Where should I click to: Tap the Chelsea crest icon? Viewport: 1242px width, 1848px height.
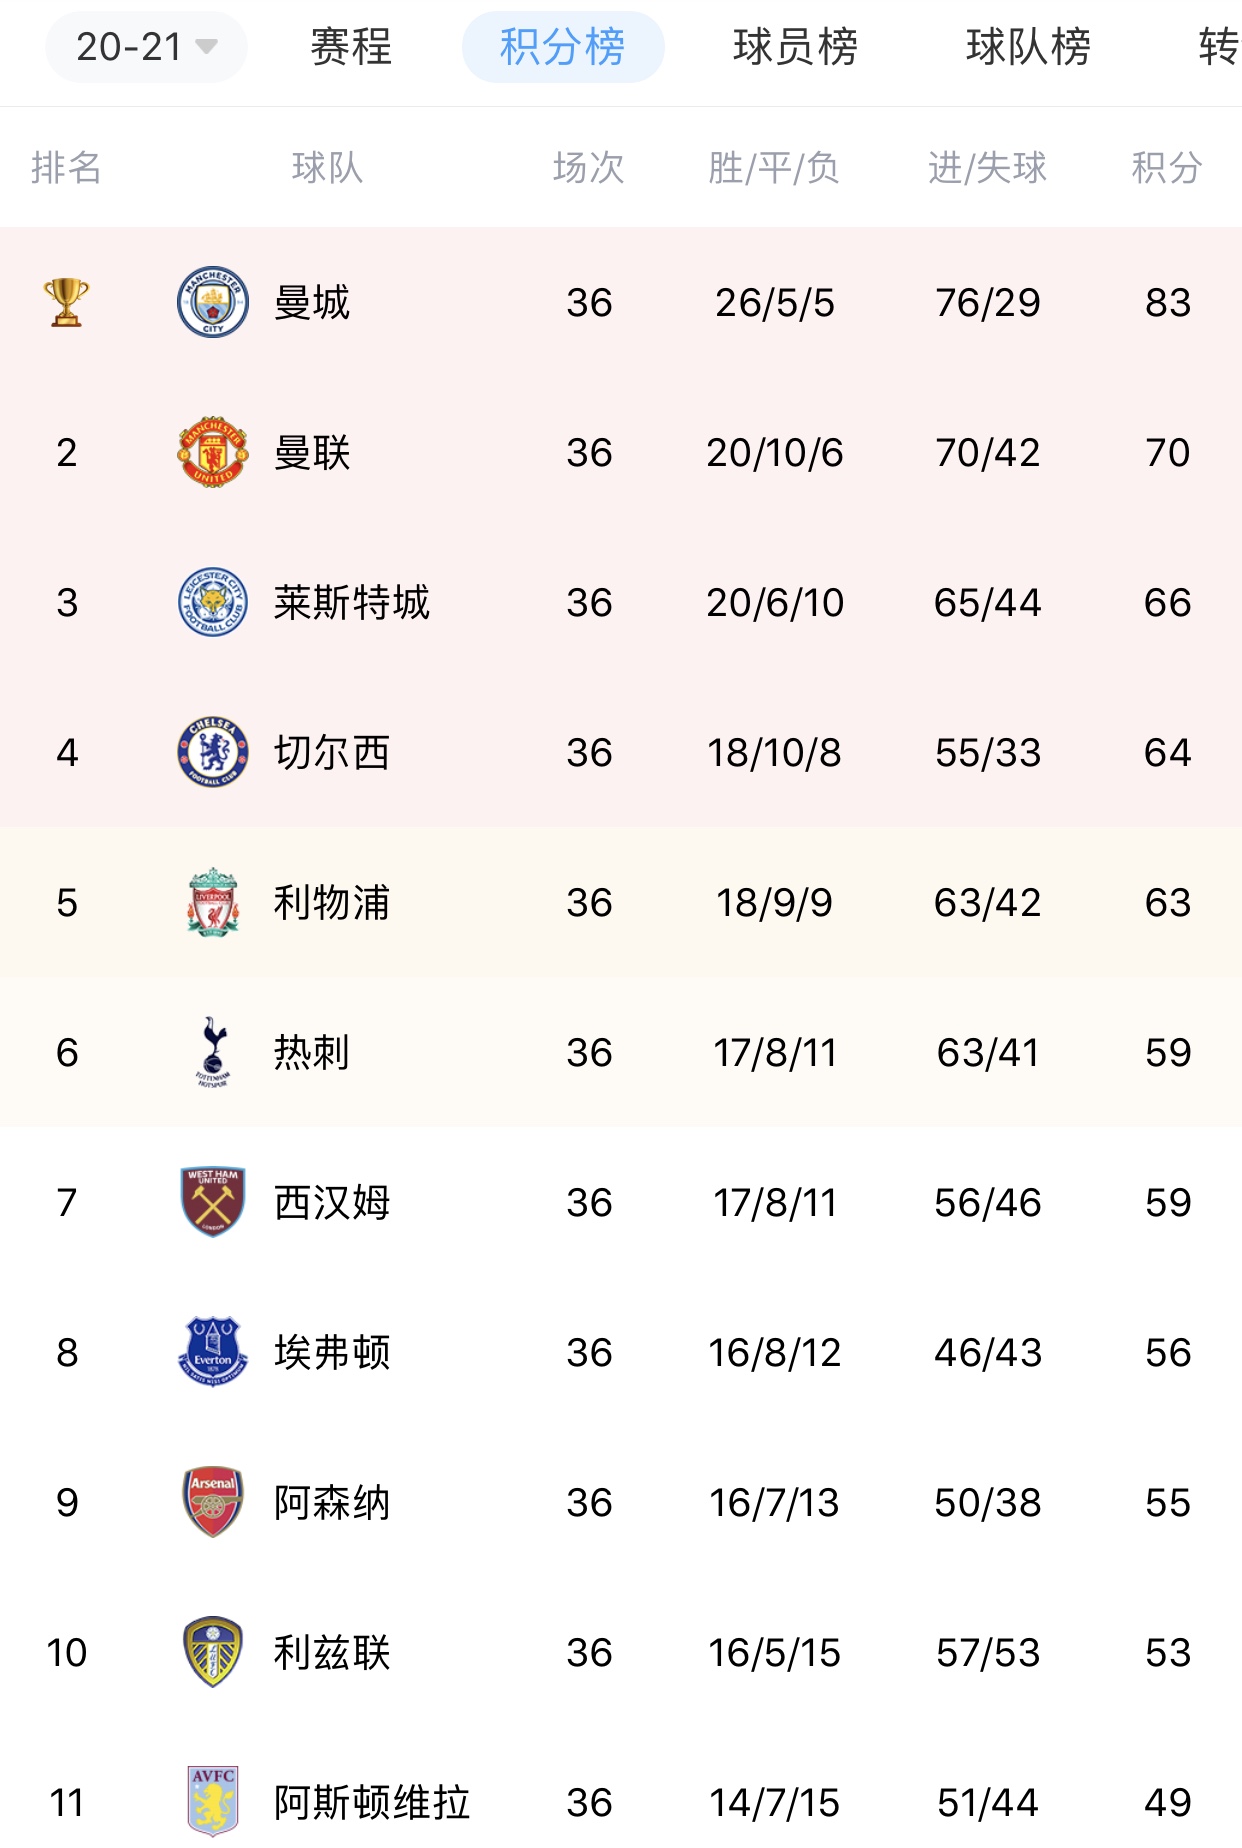pyautogui.click(x=213, y=752)
